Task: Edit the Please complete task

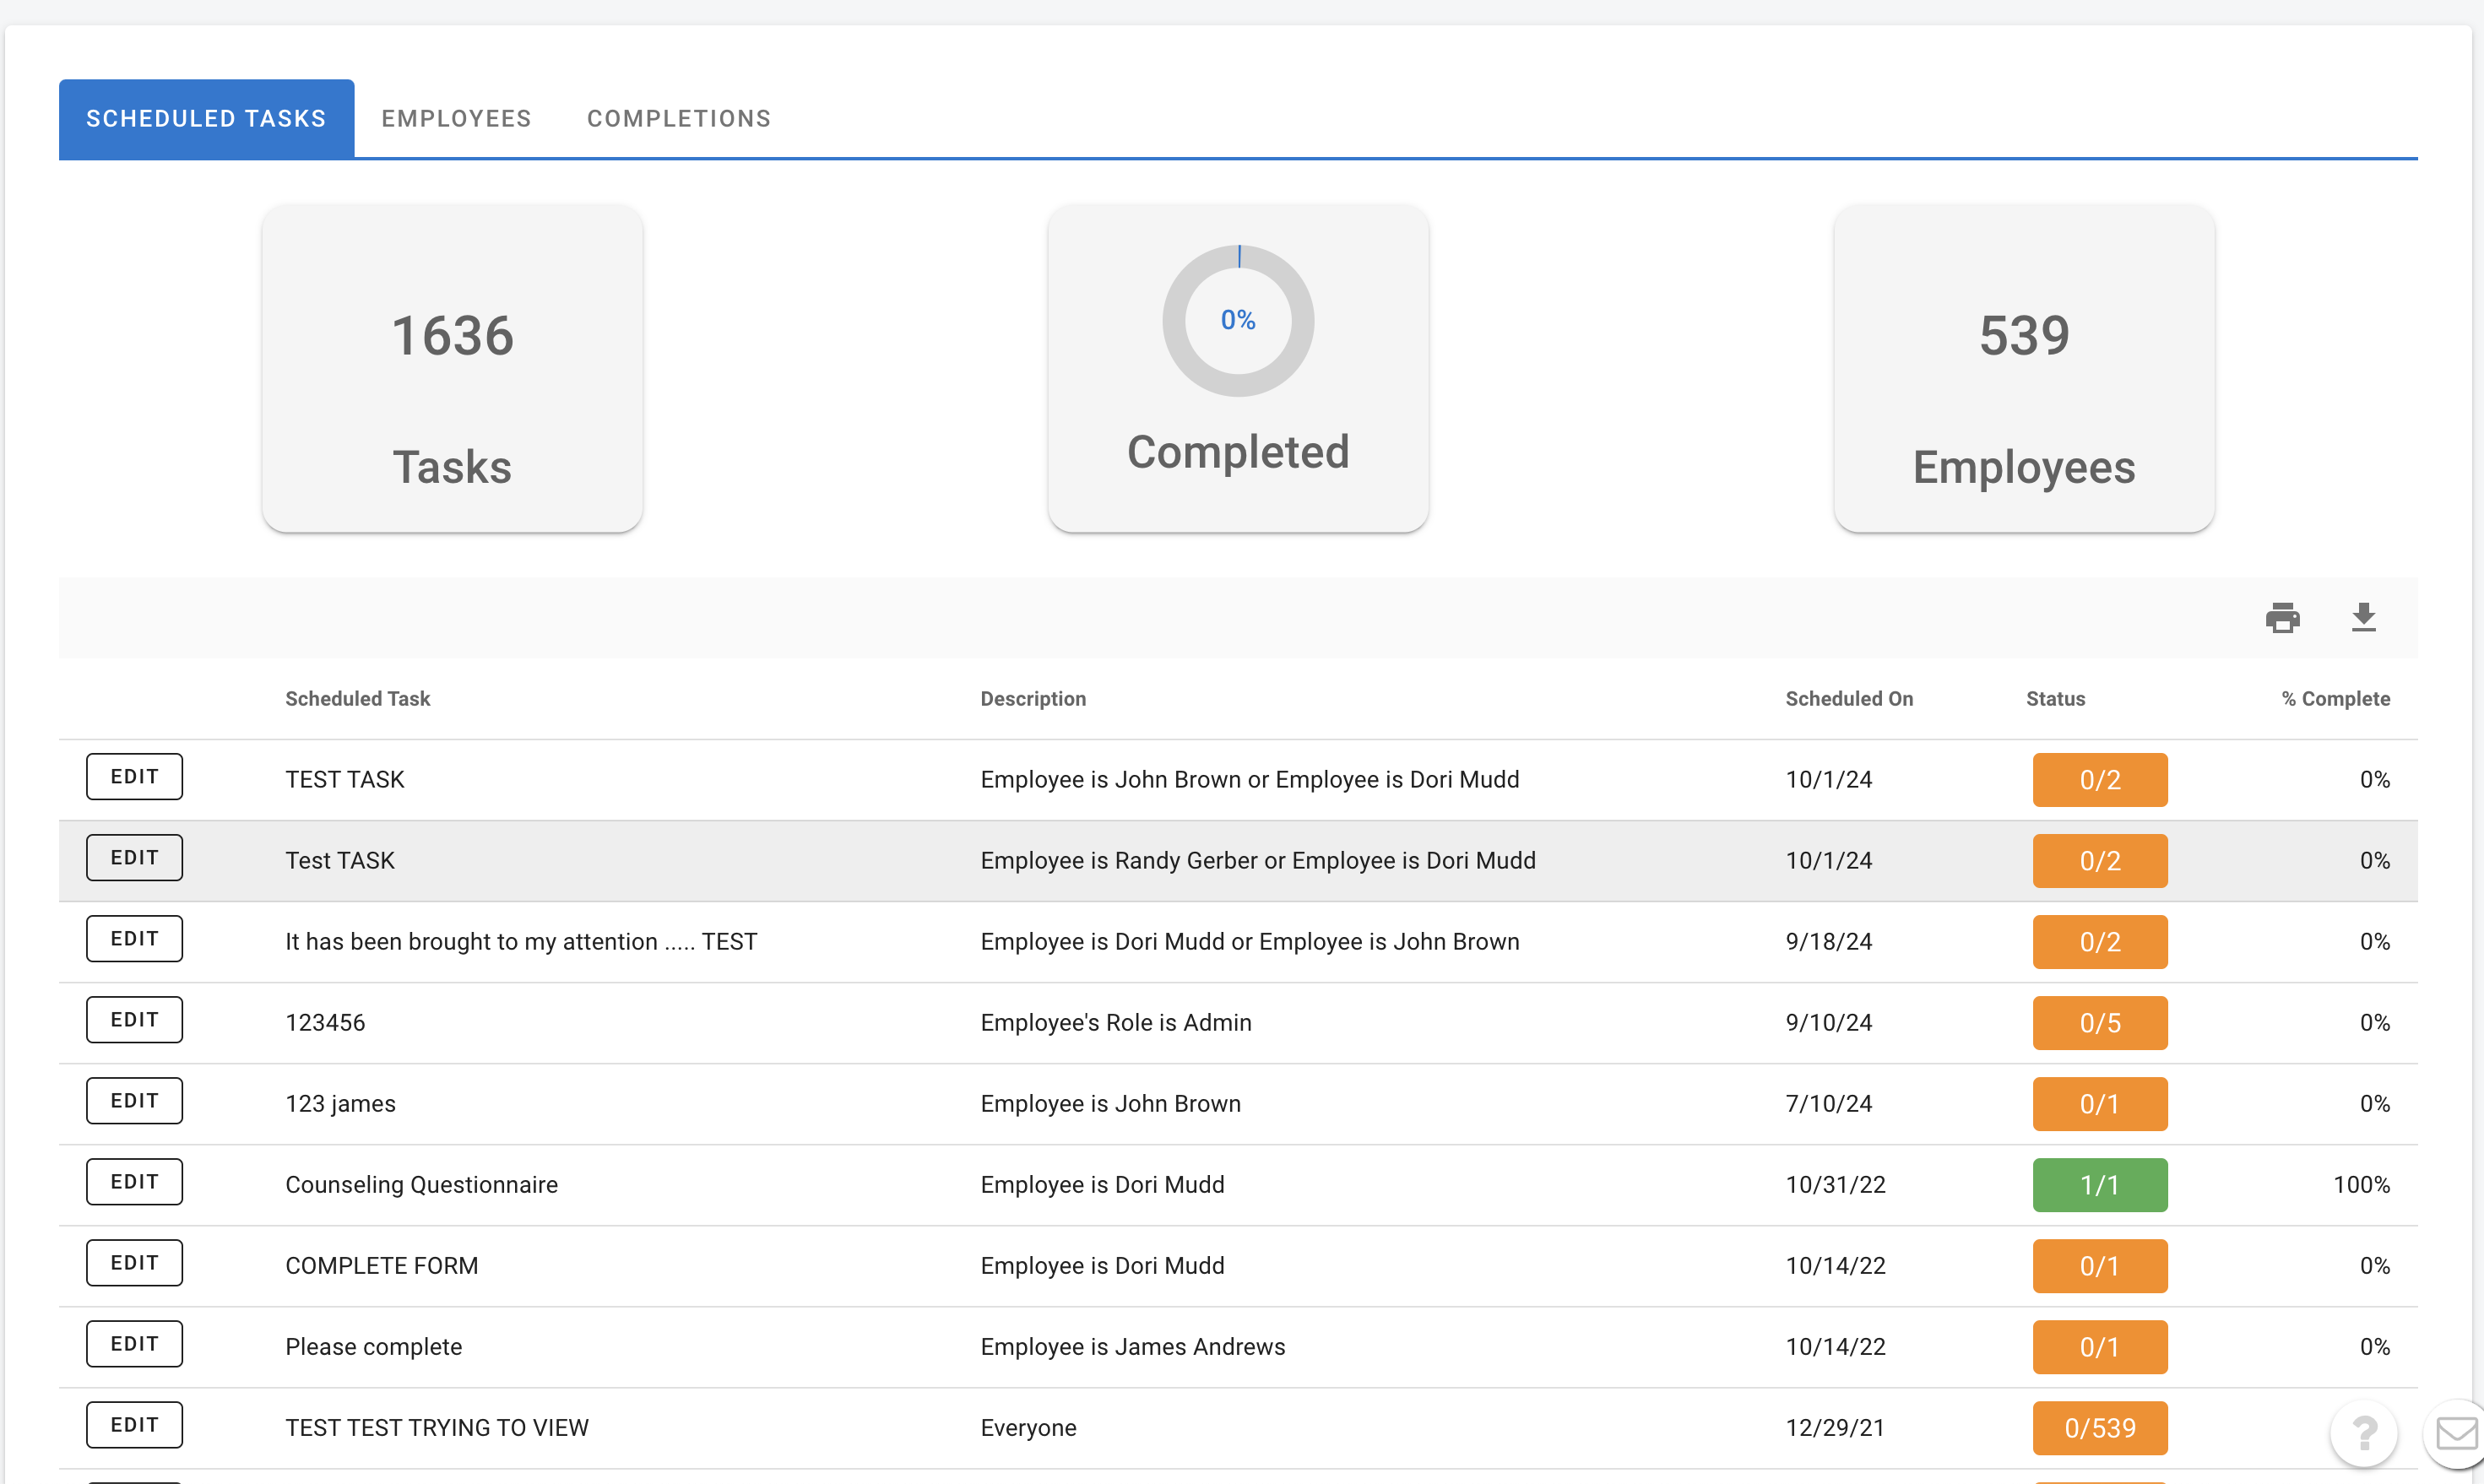Action: [x=134, y=1344]
